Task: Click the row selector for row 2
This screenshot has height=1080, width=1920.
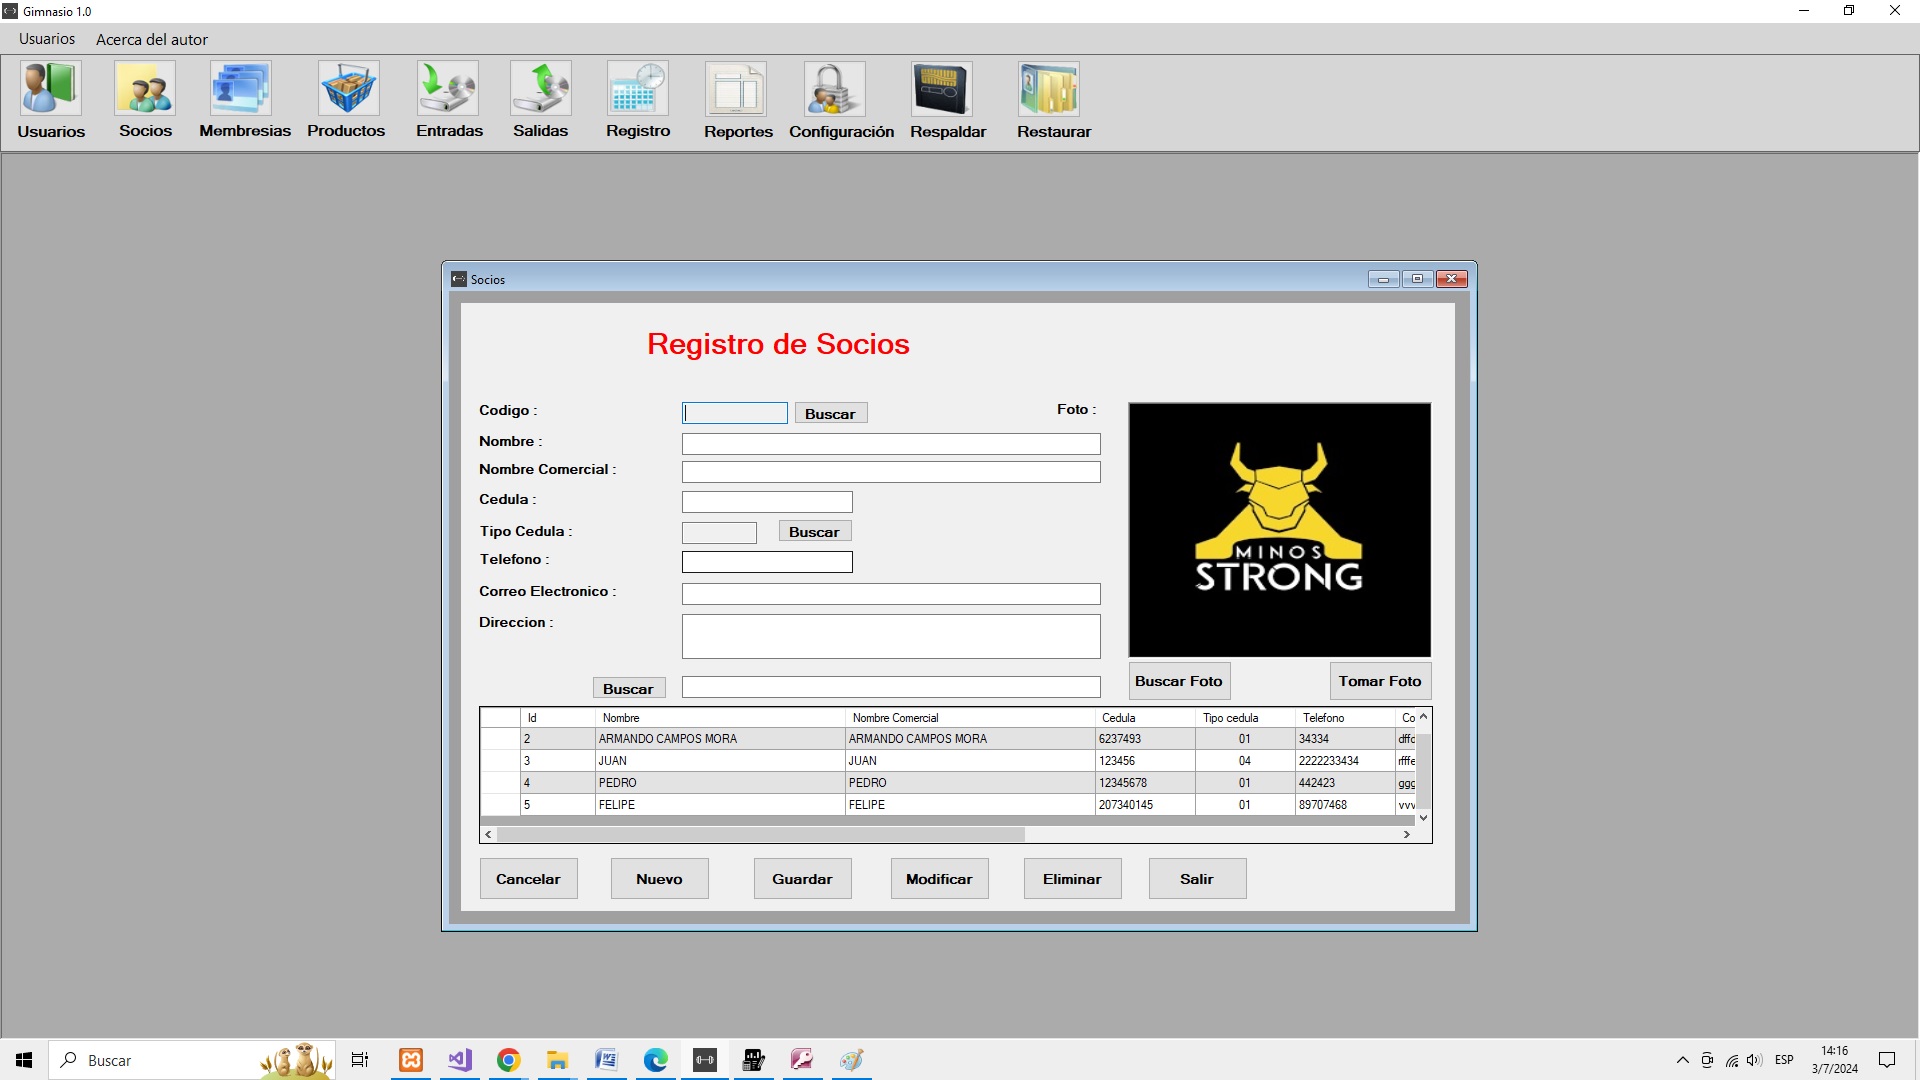Action: coord(500,739)
